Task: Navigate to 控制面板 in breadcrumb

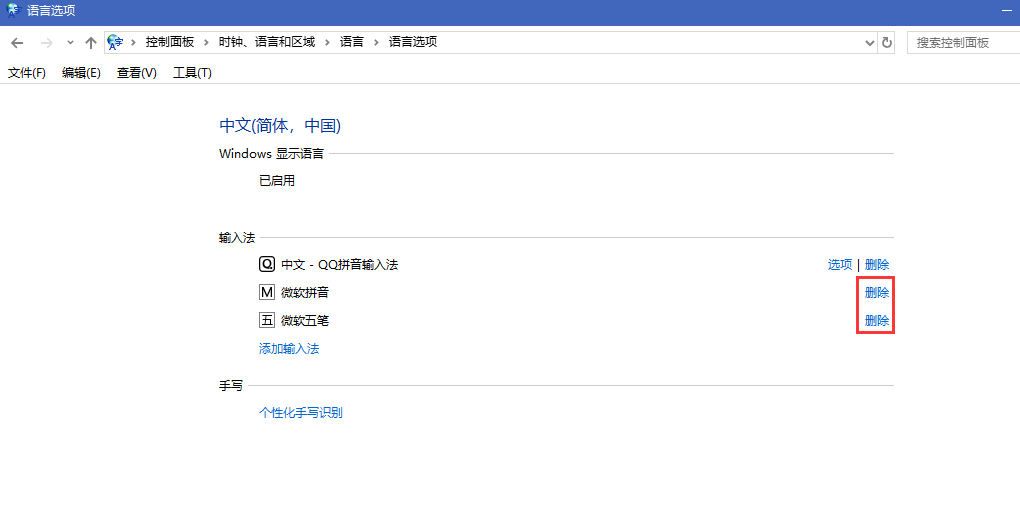Action: point(170,42)
